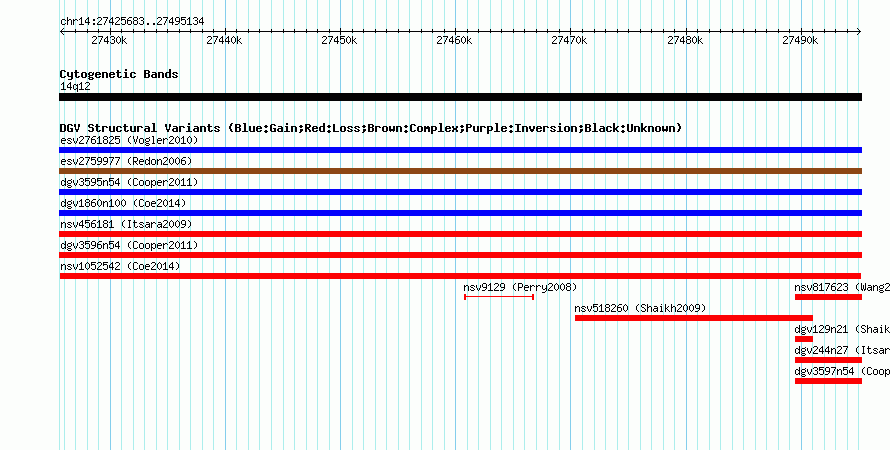Click the nsv817623 label text

[x=821, y=287]
